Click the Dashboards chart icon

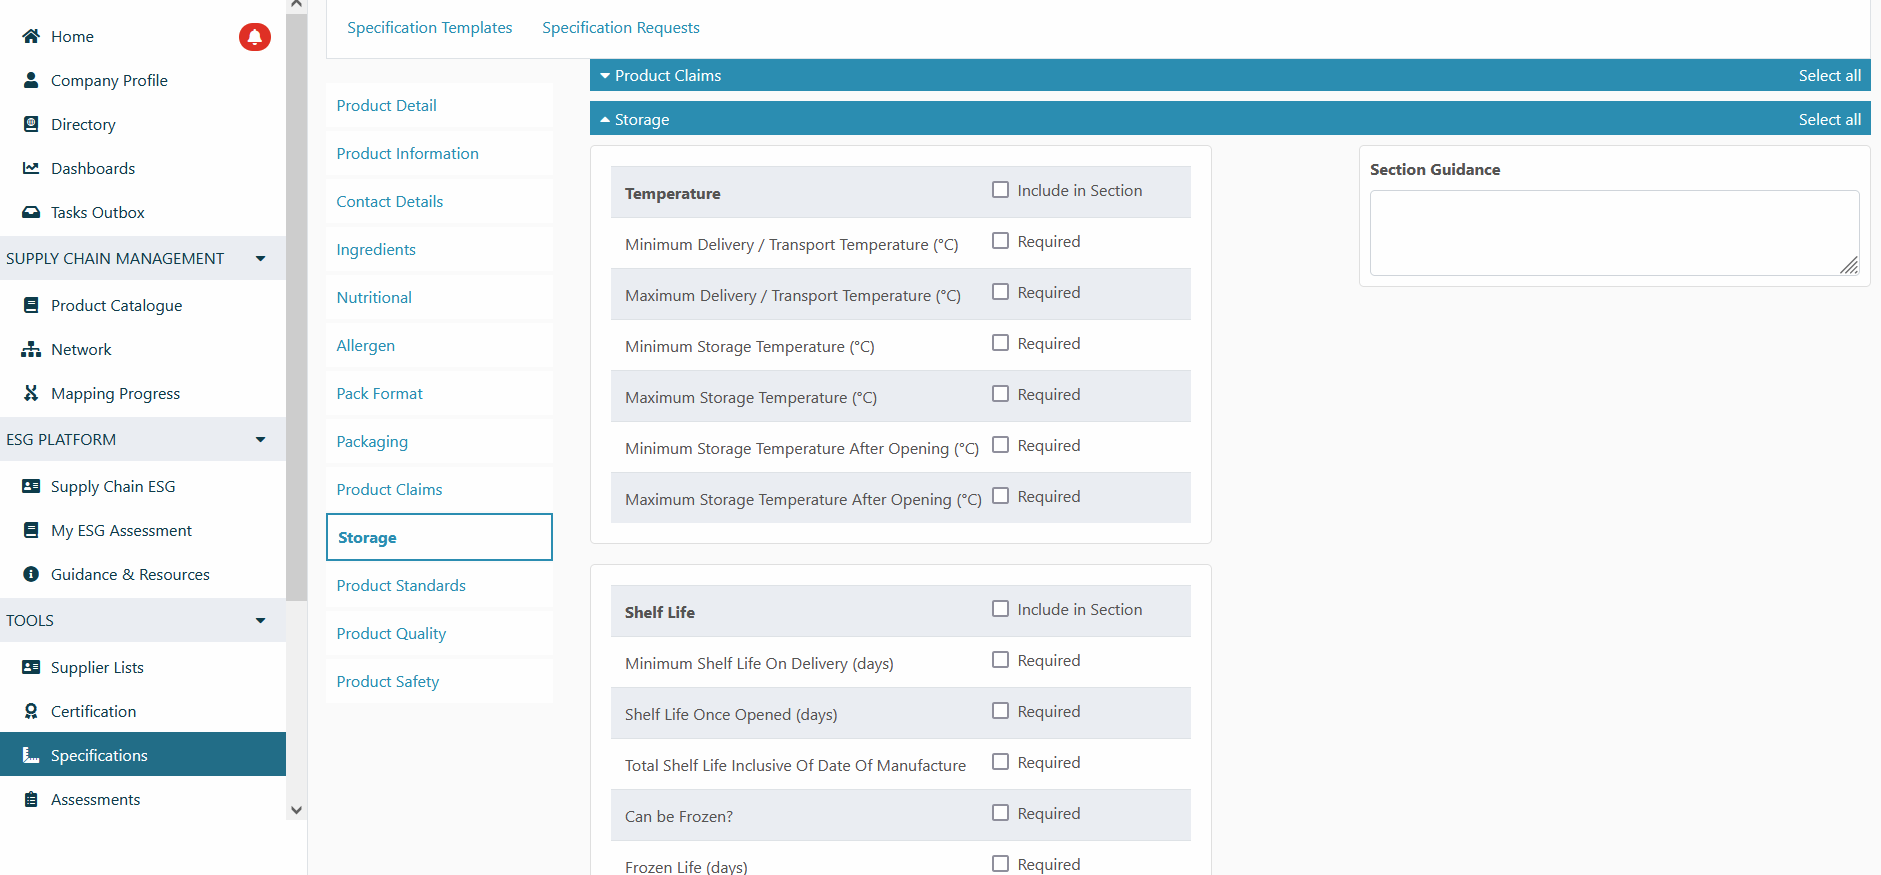click(31, 169)
